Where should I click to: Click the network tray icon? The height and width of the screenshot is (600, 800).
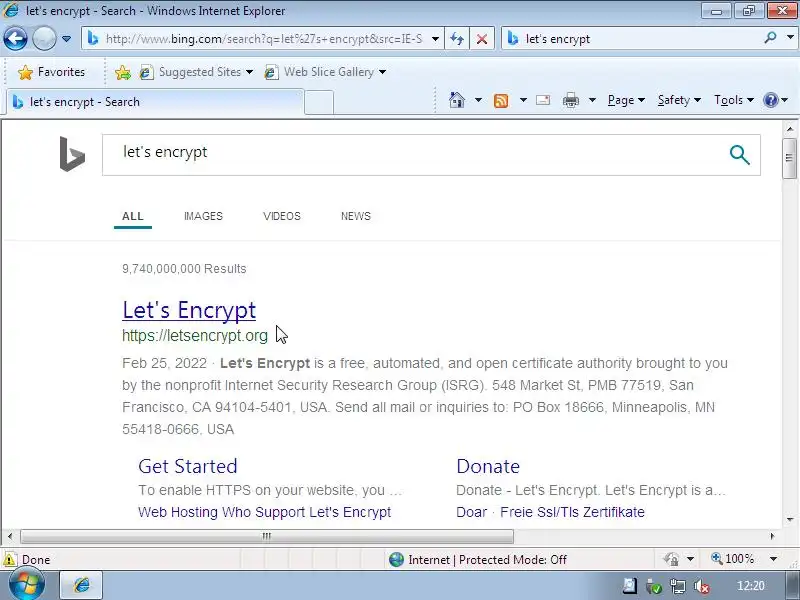tap(678, 587)
